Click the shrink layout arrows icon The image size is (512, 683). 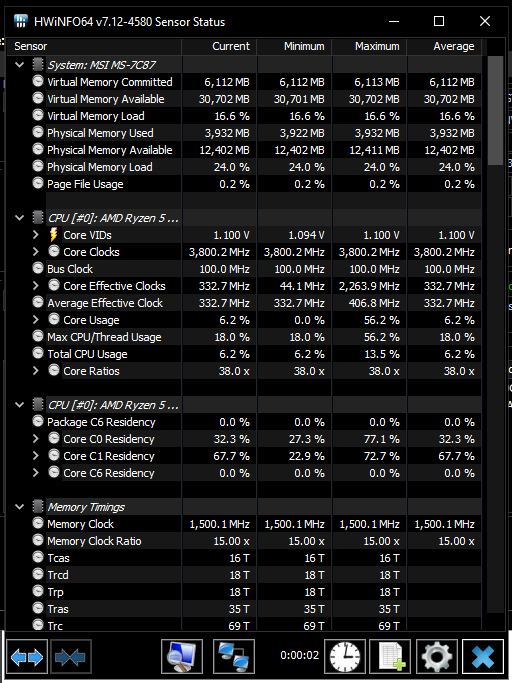[71, 656]
